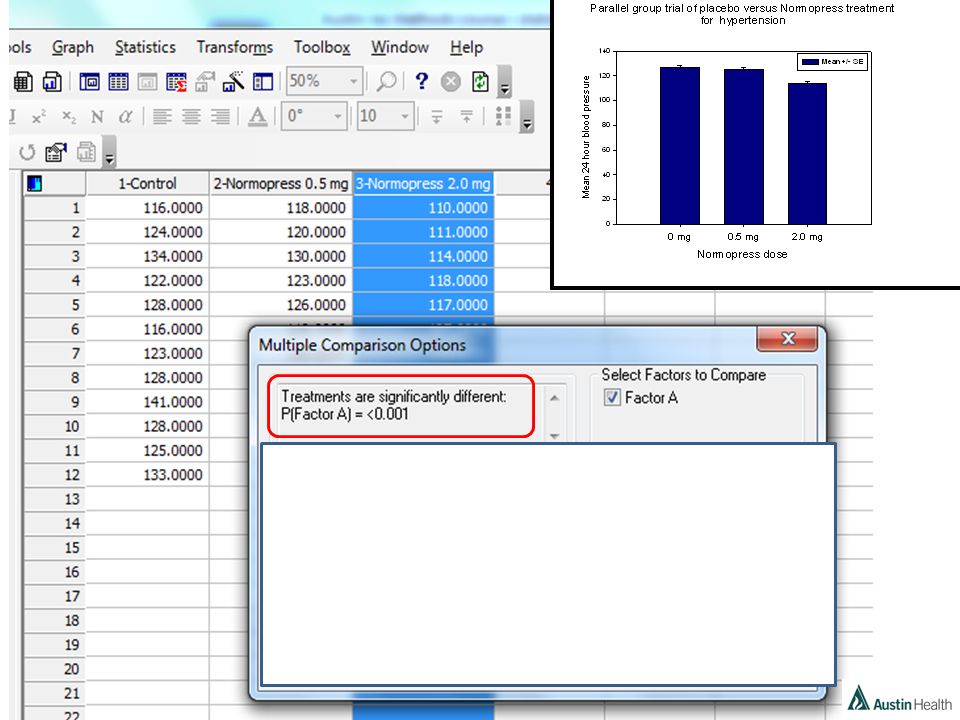Click the align right text icon
960x720 pixels.
[x=220, y=116]
